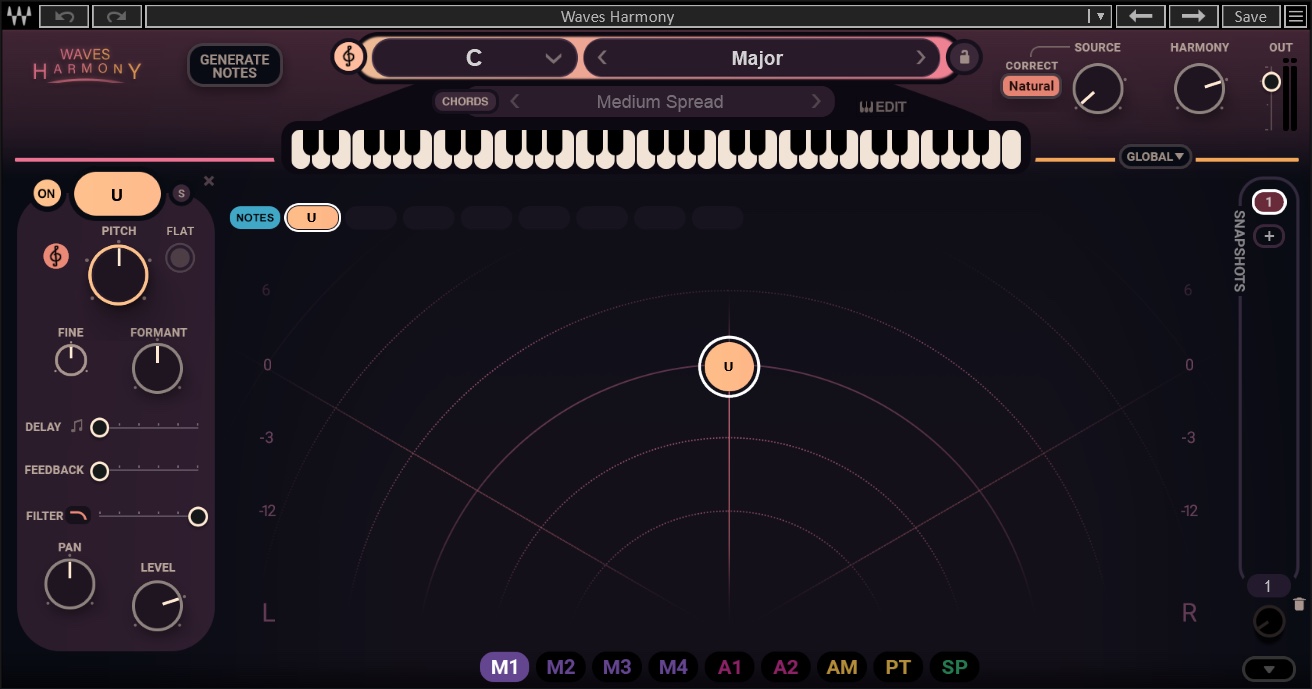Viewport: 1312px width, 689px height.
Task: Adjust the Harmony level knob
Action: pyautogui.click(x=1199, y=88)
